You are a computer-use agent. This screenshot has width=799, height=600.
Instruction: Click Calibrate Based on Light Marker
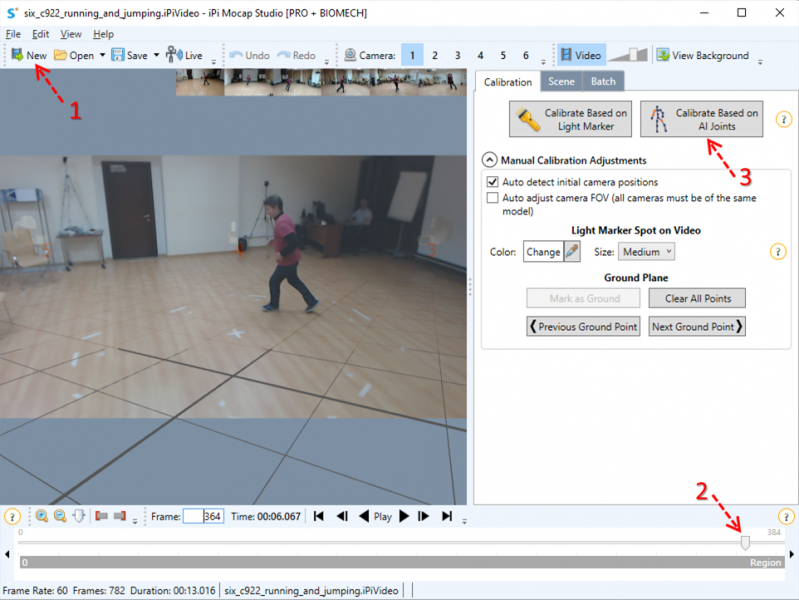[570, 119]
